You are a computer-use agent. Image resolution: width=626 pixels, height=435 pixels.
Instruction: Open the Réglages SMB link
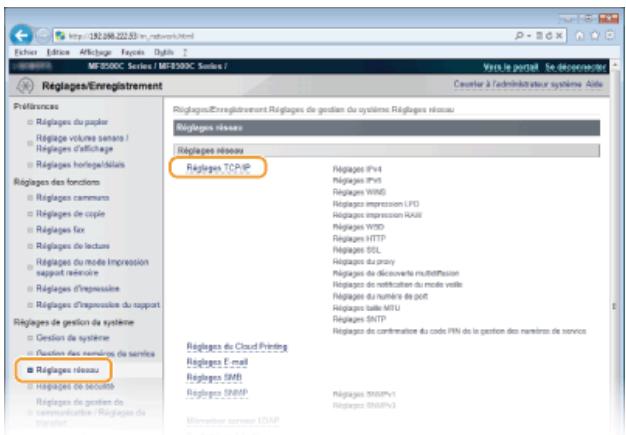click(214, 377)
